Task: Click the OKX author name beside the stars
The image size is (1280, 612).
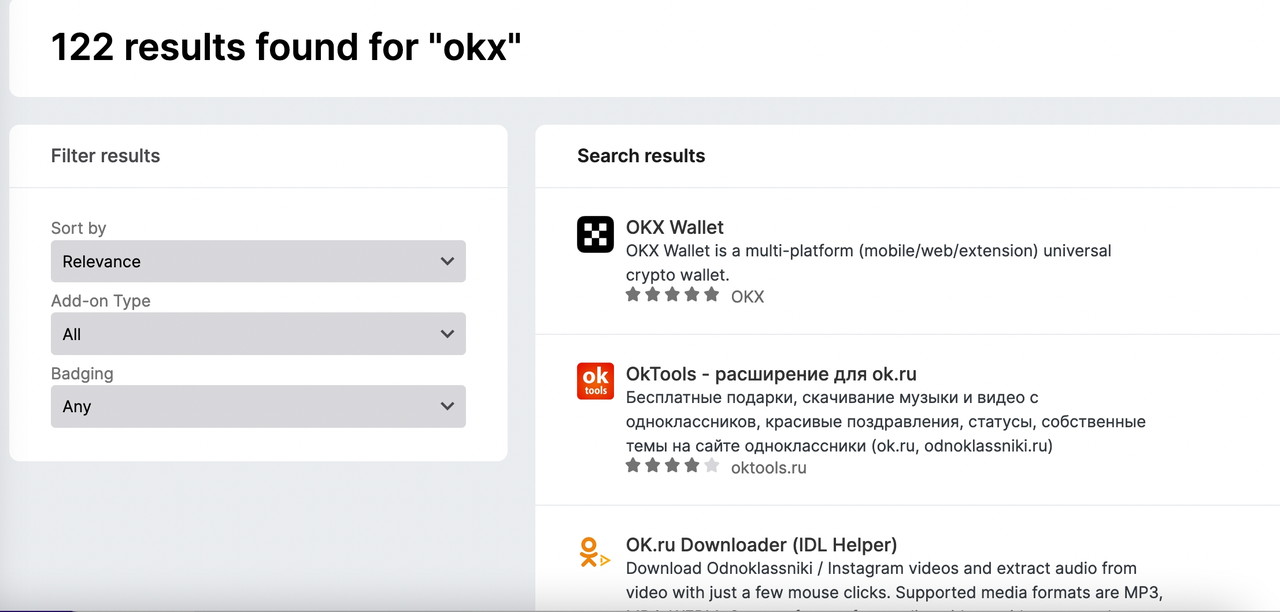Action: coord(747,296)
